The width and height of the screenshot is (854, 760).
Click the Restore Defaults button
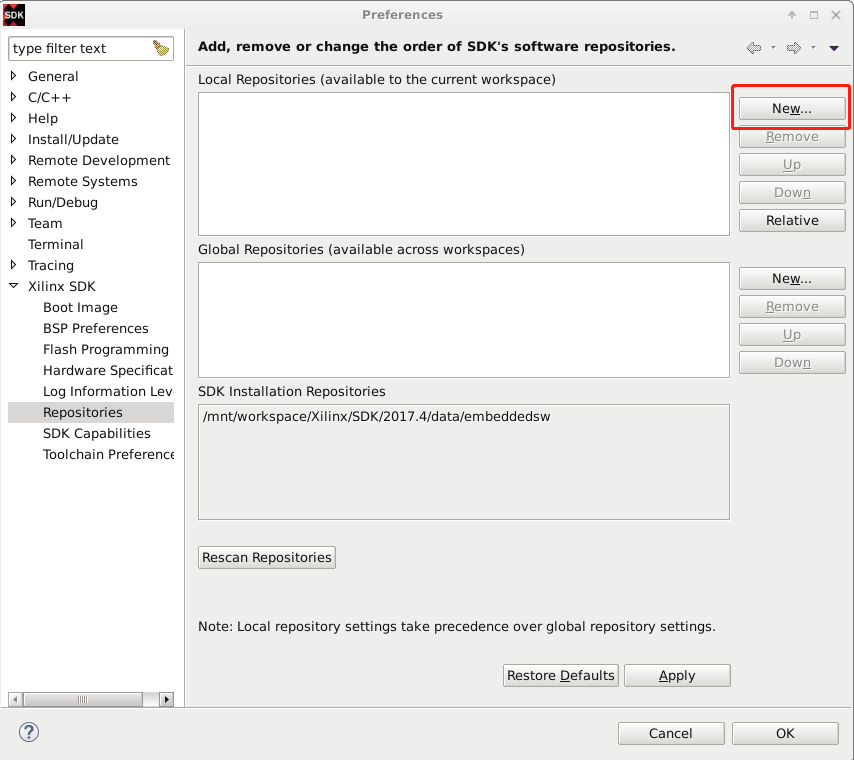[560, 675]
